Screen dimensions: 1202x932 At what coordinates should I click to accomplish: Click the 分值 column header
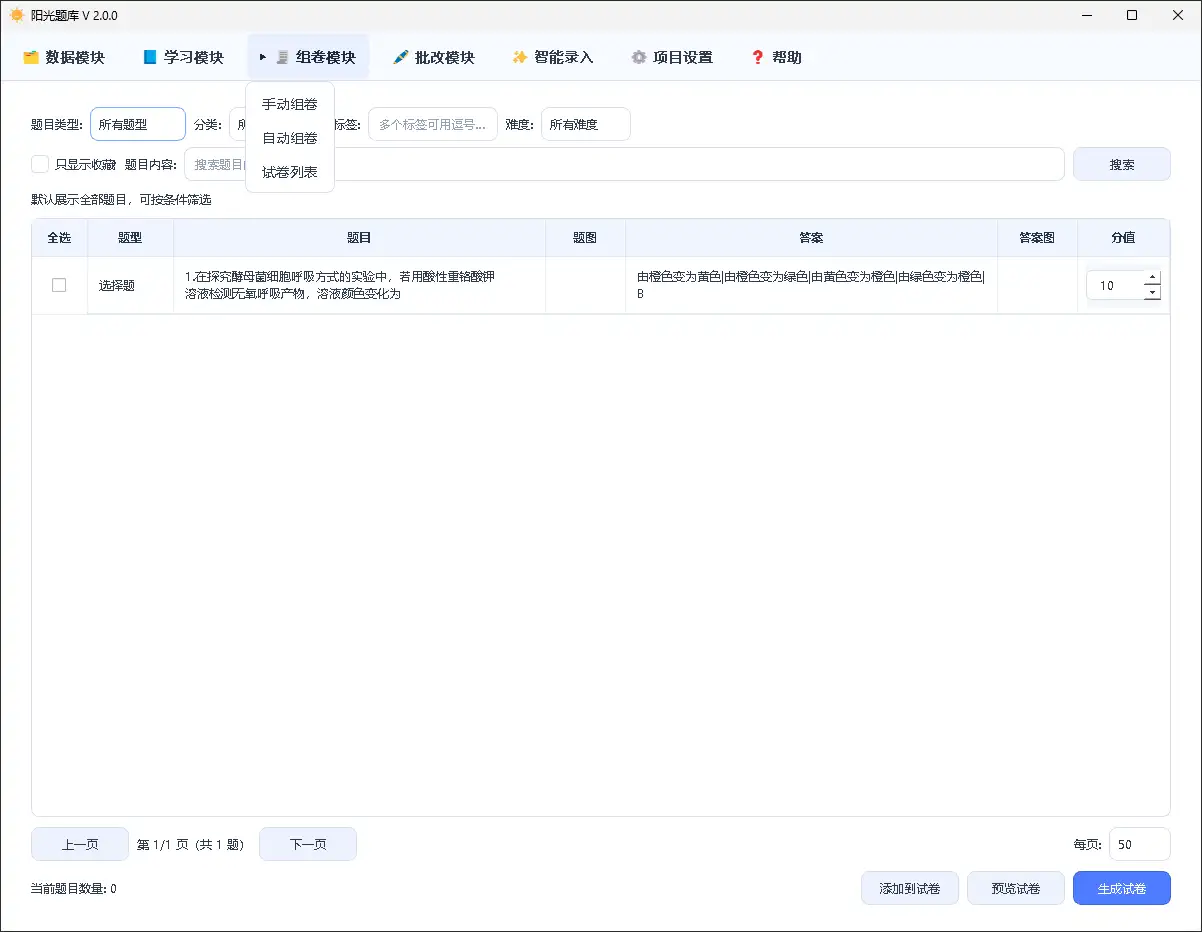[x=1123, y=238]
